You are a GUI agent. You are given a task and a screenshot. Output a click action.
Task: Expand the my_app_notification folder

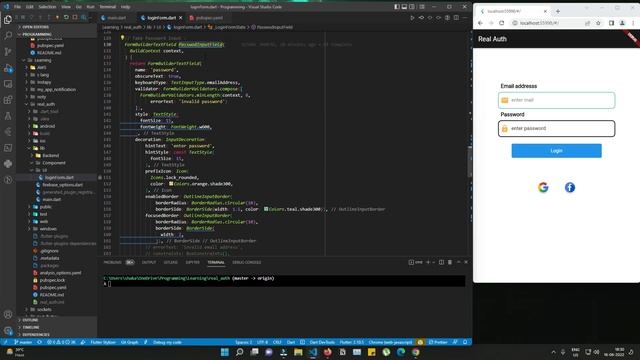(x=56, y=89)
